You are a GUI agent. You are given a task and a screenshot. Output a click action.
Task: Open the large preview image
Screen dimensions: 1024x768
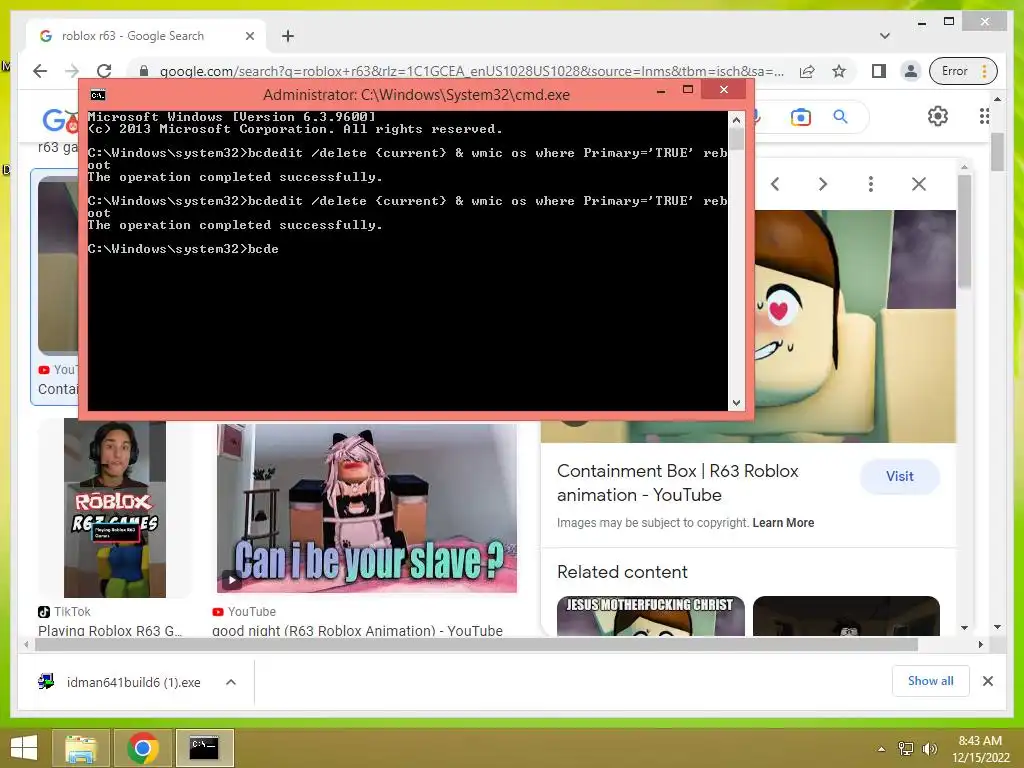[856, 326]
